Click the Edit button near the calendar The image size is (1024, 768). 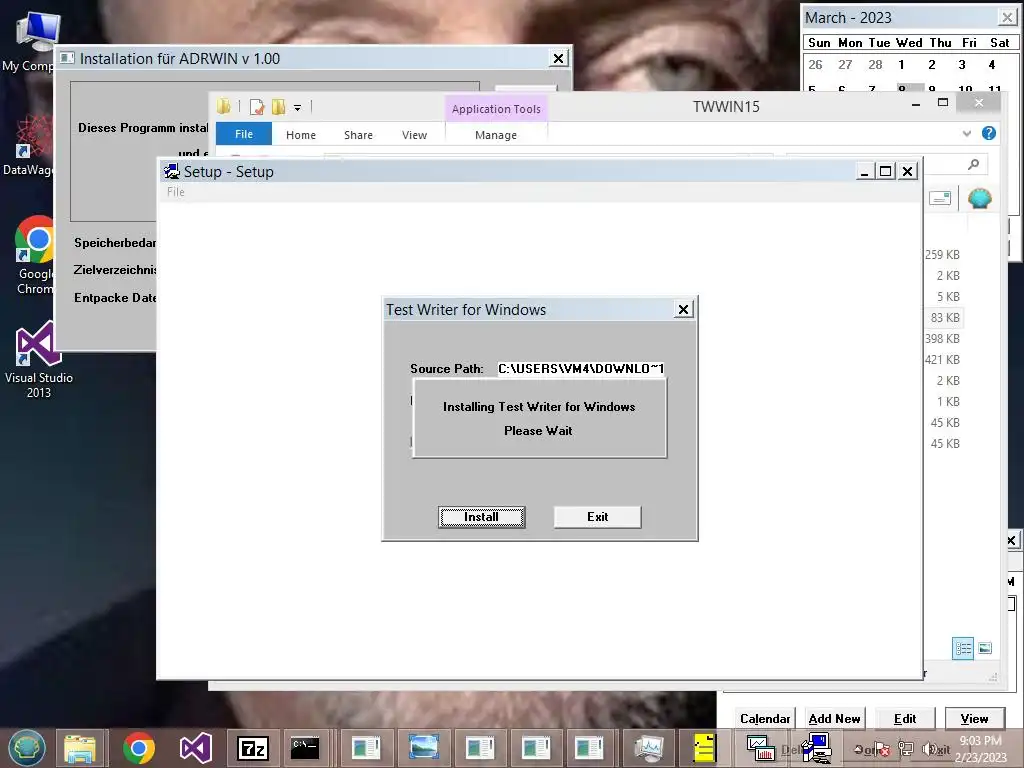point(904,718)
